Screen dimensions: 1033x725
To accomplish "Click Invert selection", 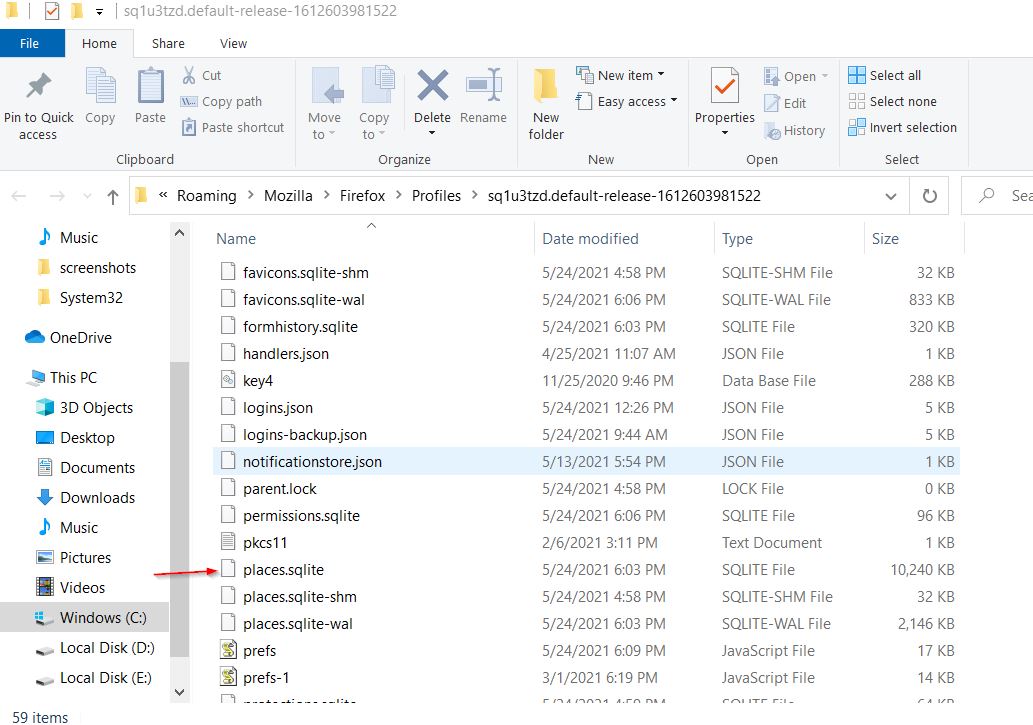I will 903,127.
